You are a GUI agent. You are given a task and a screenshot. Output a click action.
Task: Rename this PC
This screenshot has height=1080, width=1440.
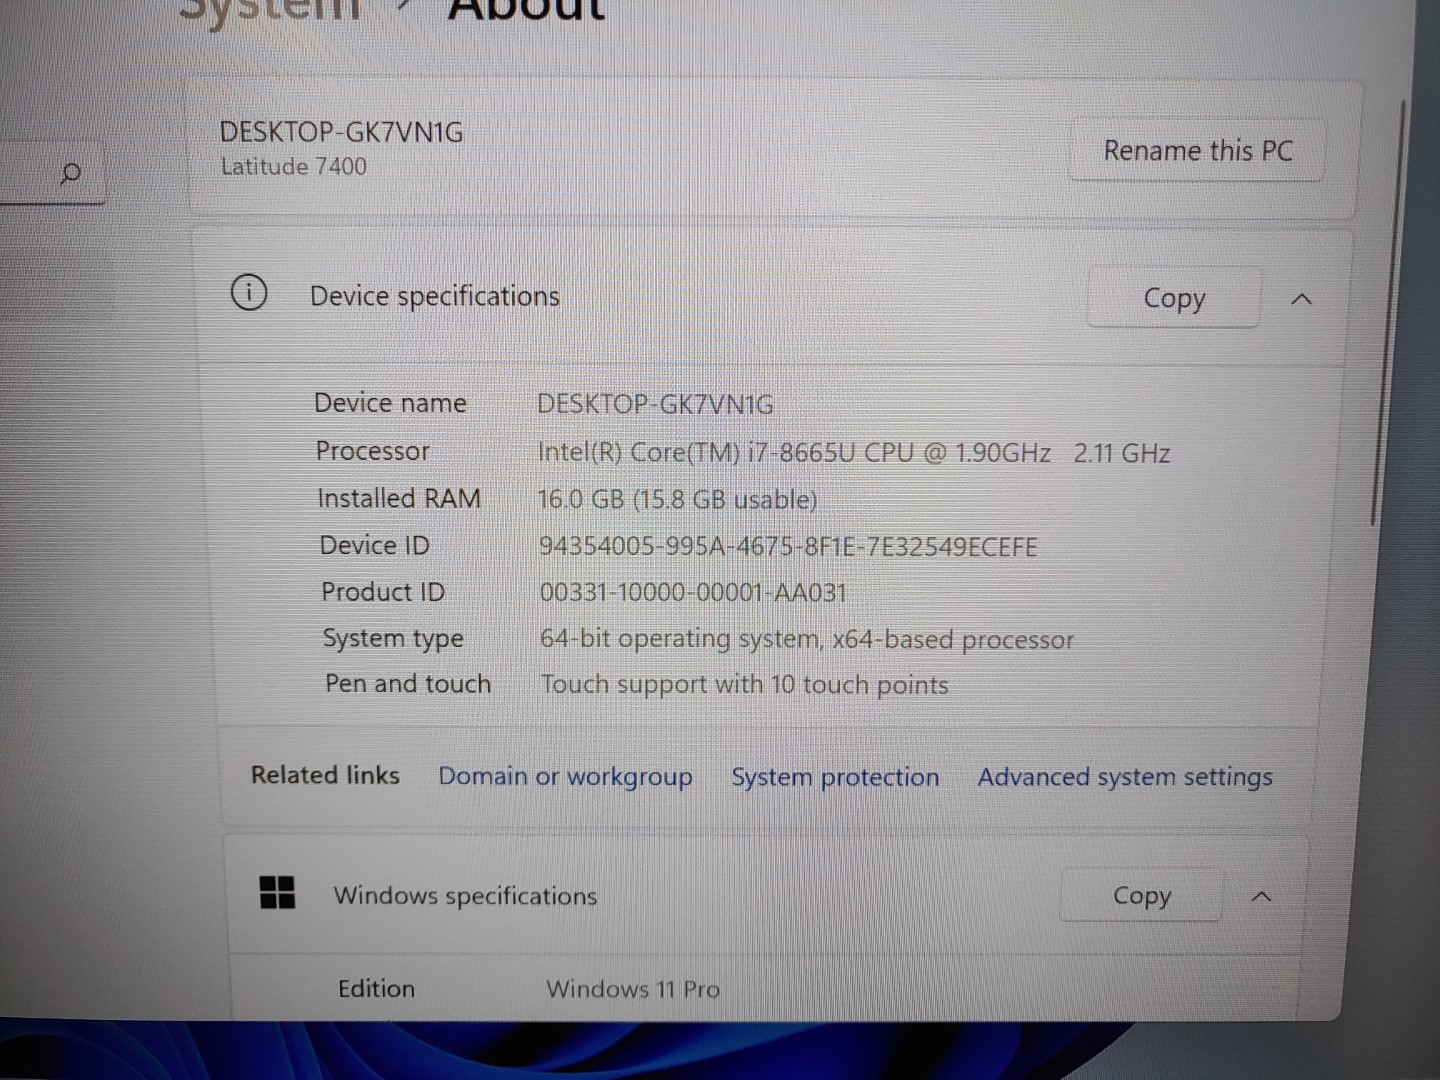(x=1197, y=151)
